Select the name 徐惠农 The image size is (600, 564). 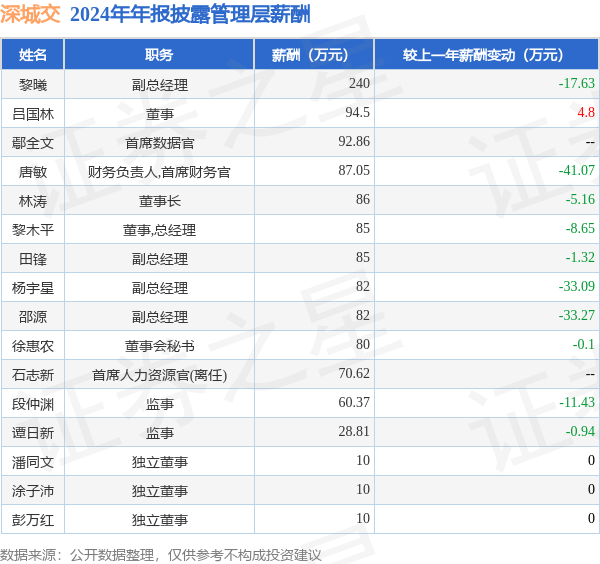(x=33, y=346)
